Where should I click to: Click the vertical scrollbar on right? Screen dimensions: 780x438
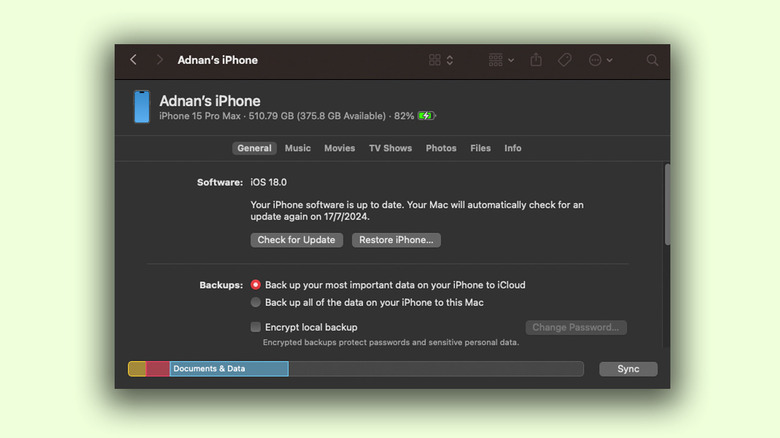[x=666, y=210]
